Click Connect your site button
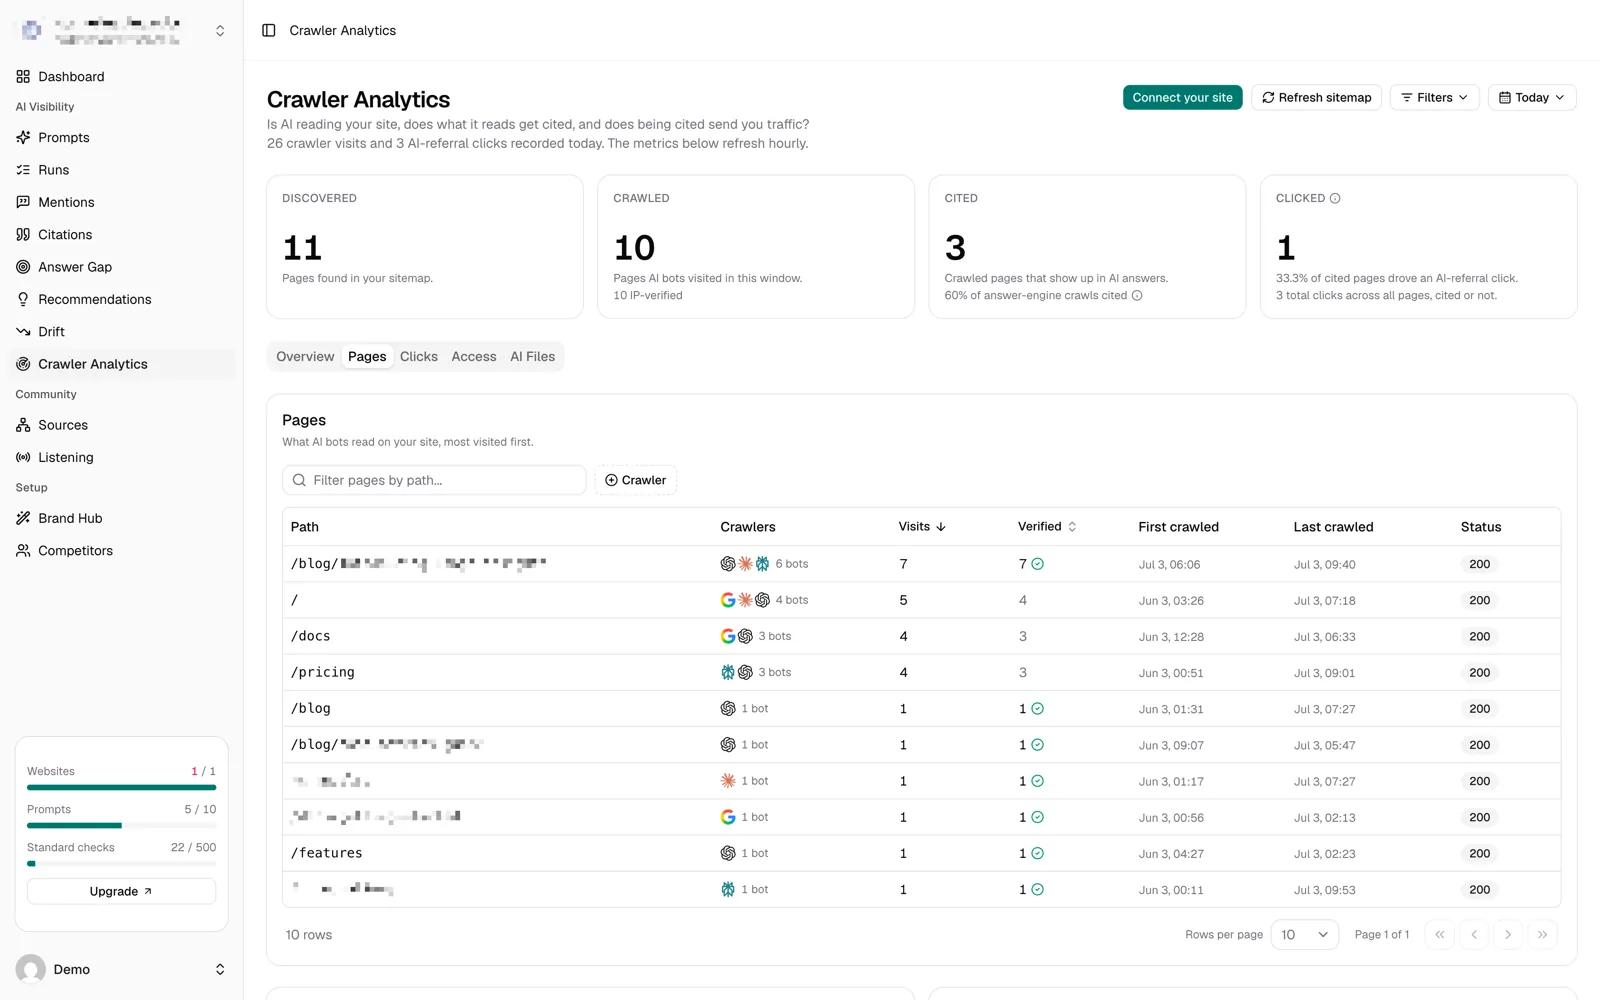The width and height of the screenshot is (1600, 1000). pyautogui.click(x=1183, y=97)
